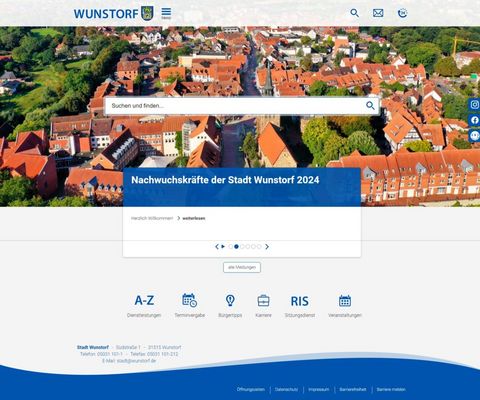Click the slideshow play button
The height and width of the screenshot is (400, 480).
(223, 247)
